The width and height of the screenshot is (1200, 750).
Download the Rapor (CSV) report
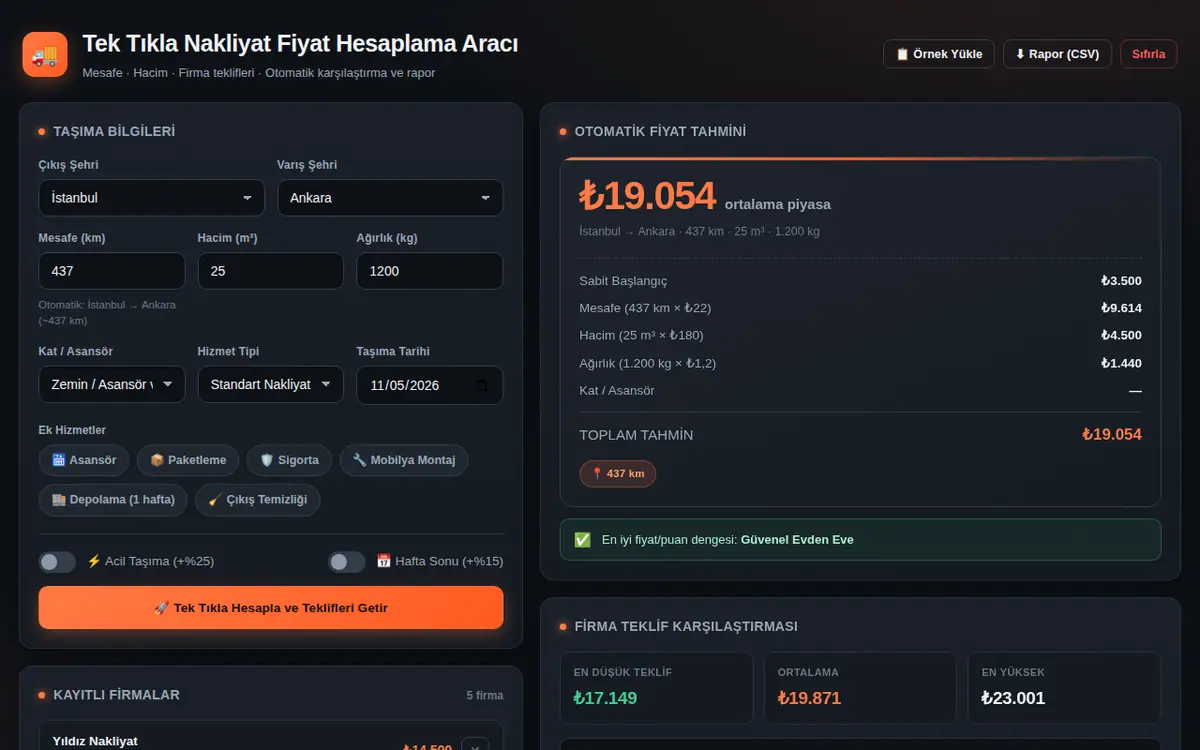tap(1057, 54)
